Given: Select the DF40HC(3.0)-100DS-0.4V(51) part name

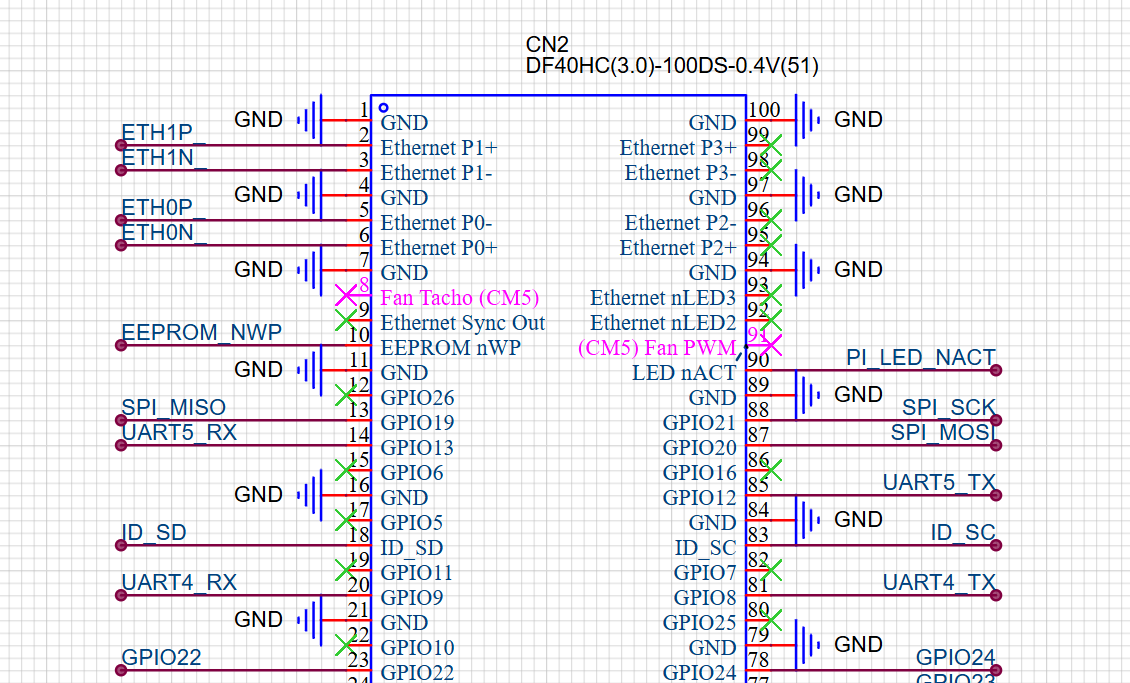Looking at the screenshot, I should pyautogui.click(x=672, y=66).
